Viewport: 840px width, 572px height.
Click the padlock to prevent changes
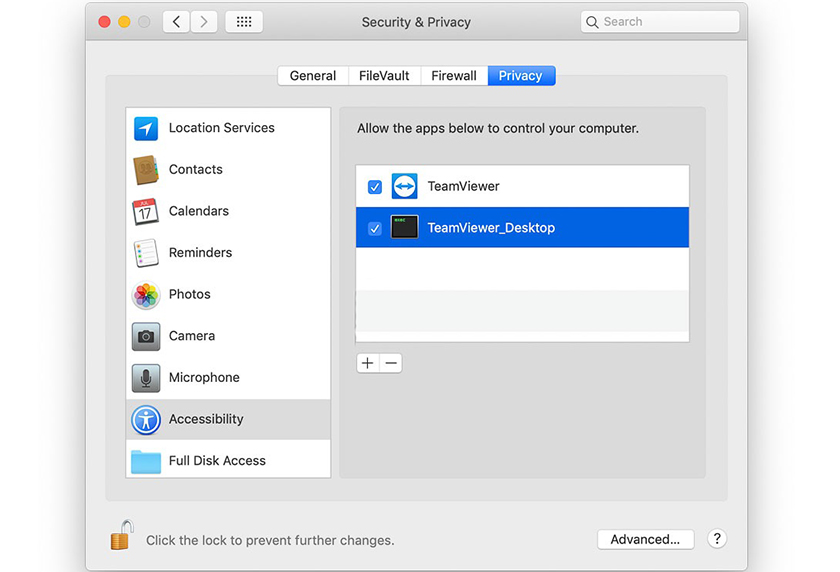[122, 535]
